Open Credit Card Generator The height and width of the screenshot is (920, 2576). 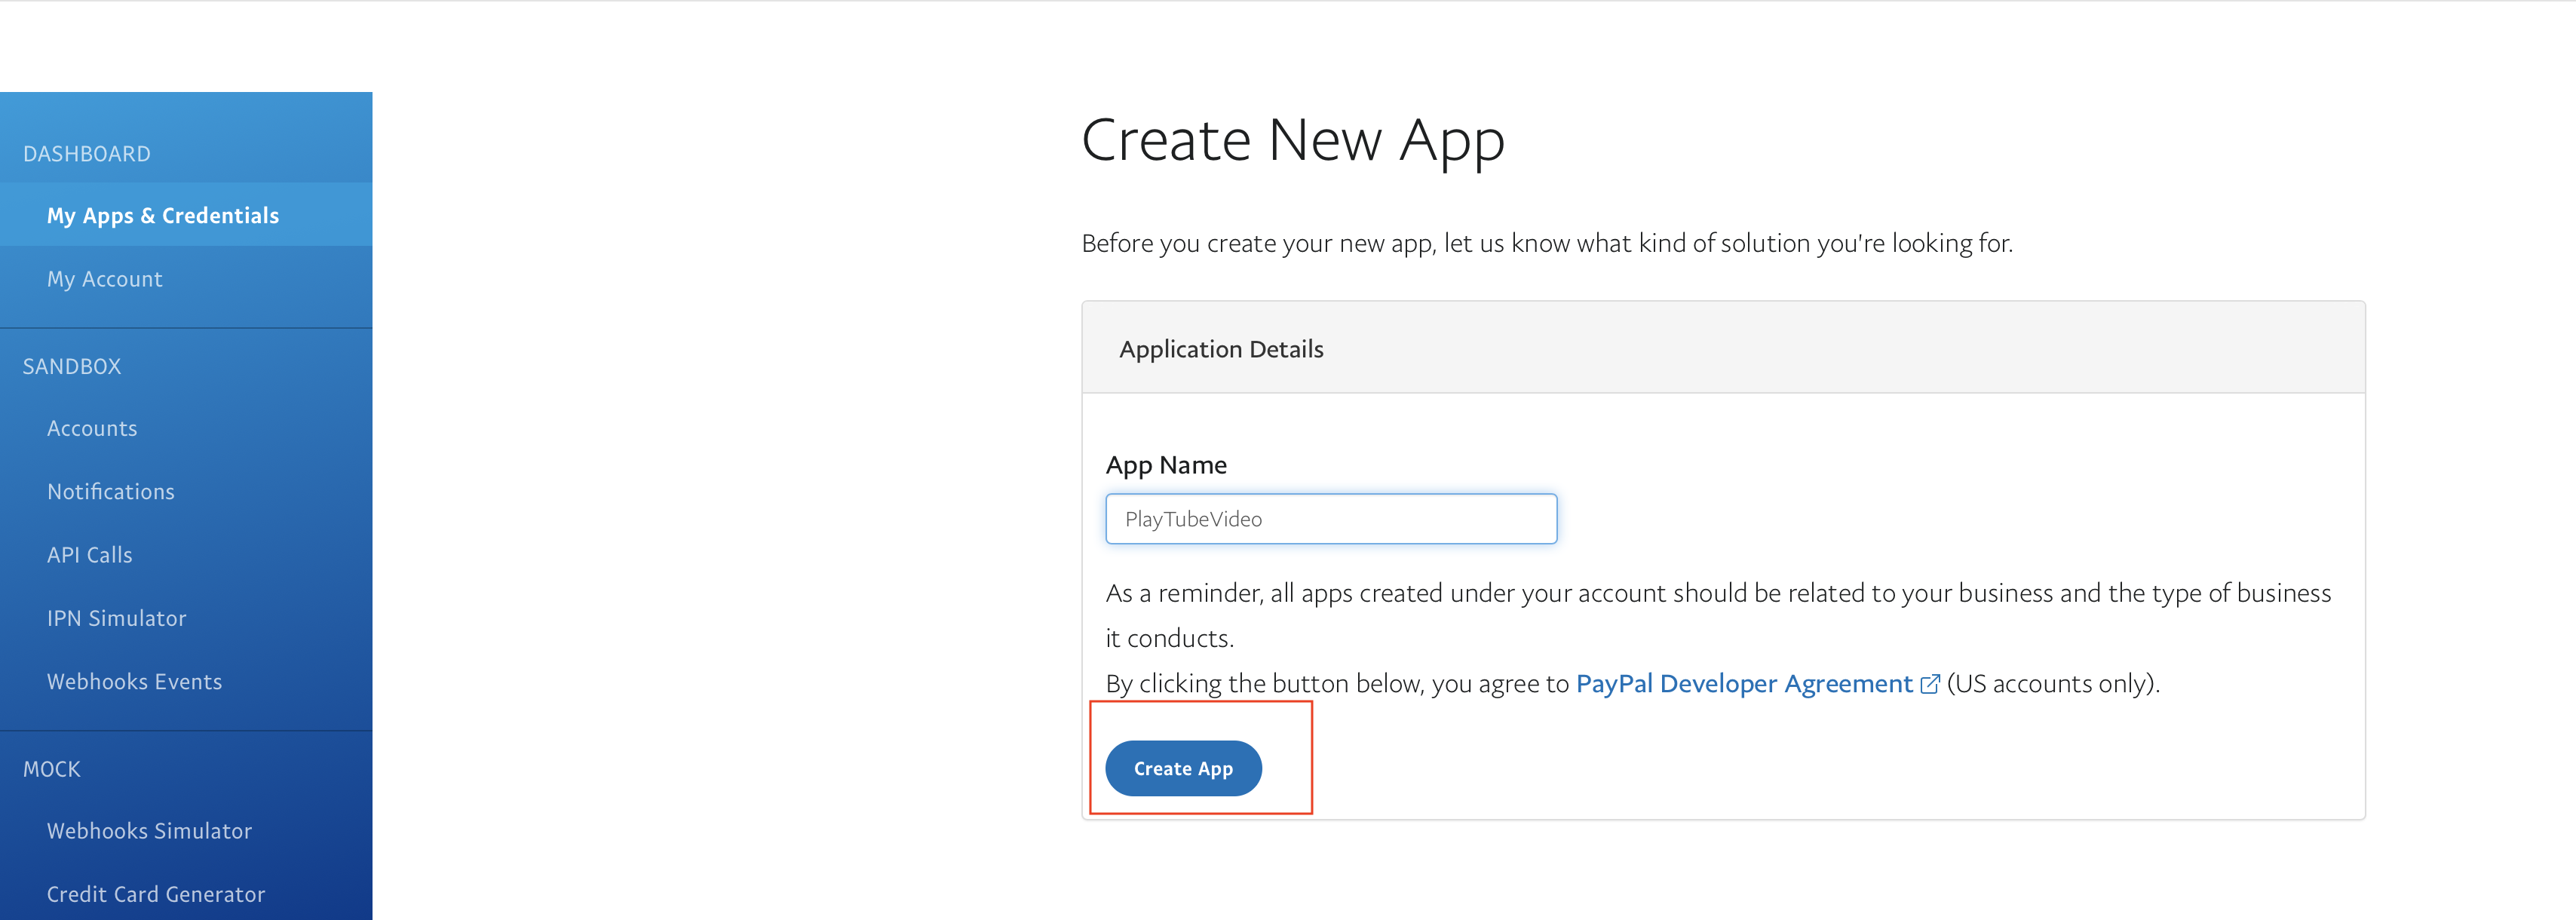[x=156, y=894]
